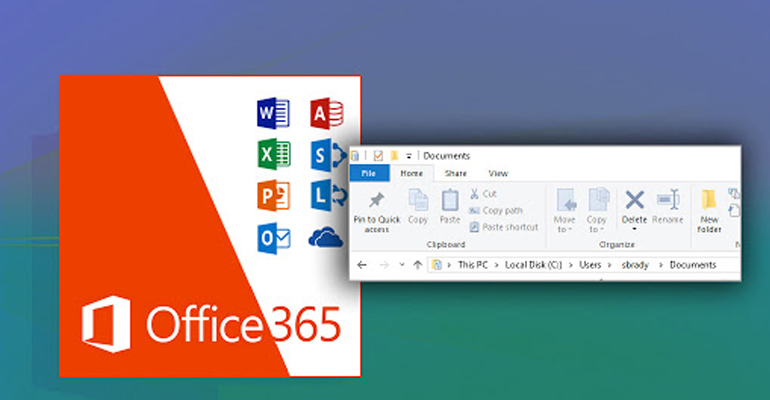Click the Rename button

coord(667,207)
